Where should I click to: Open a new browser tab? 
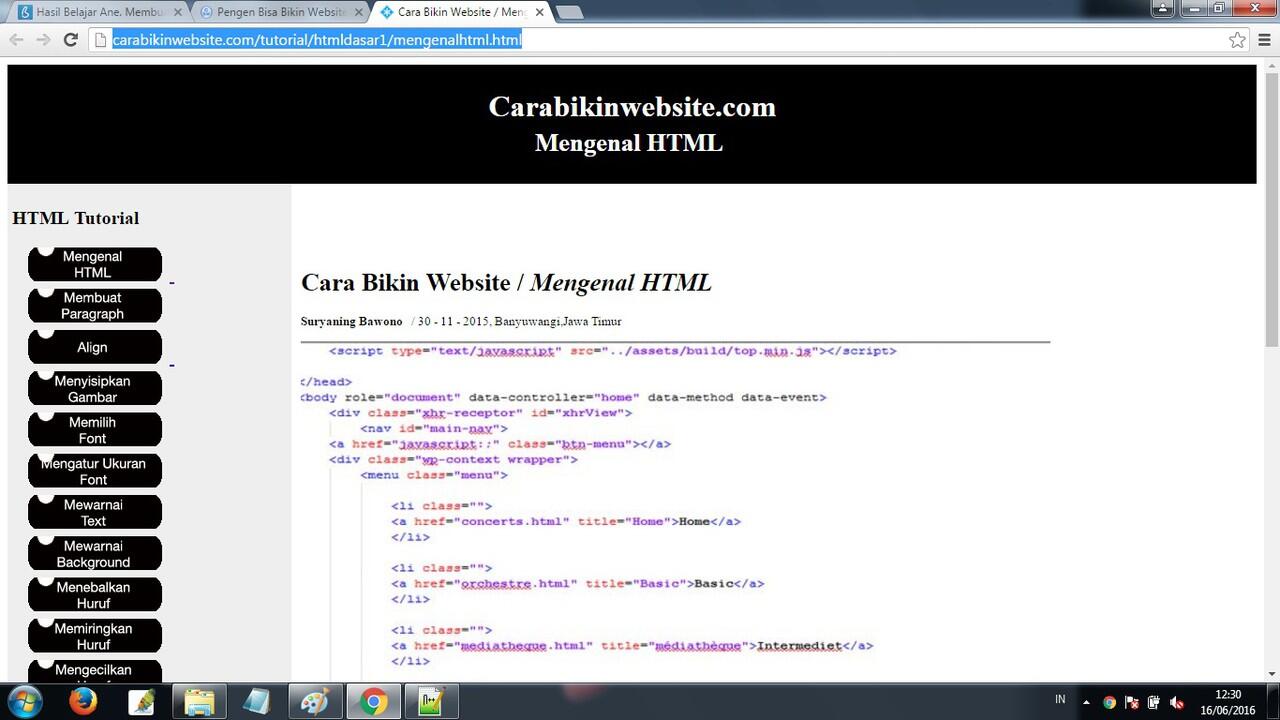[x=569, y=13]
